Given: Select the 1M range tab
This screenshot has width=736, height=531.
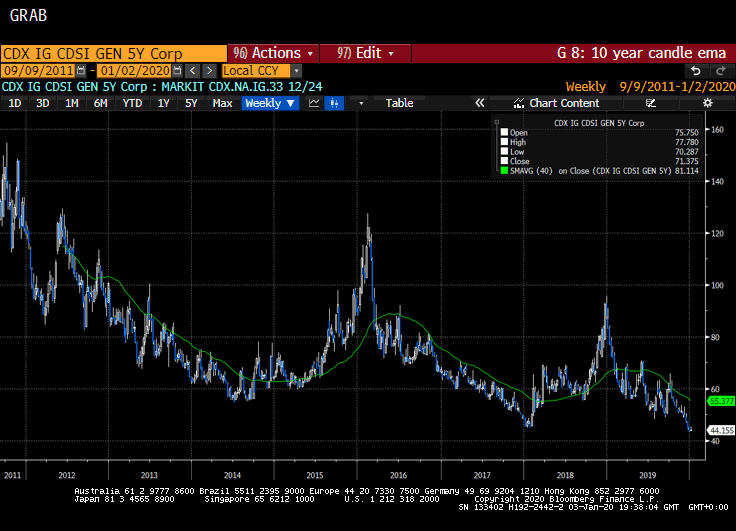Looking at the screenshot, I should (71, 103).
